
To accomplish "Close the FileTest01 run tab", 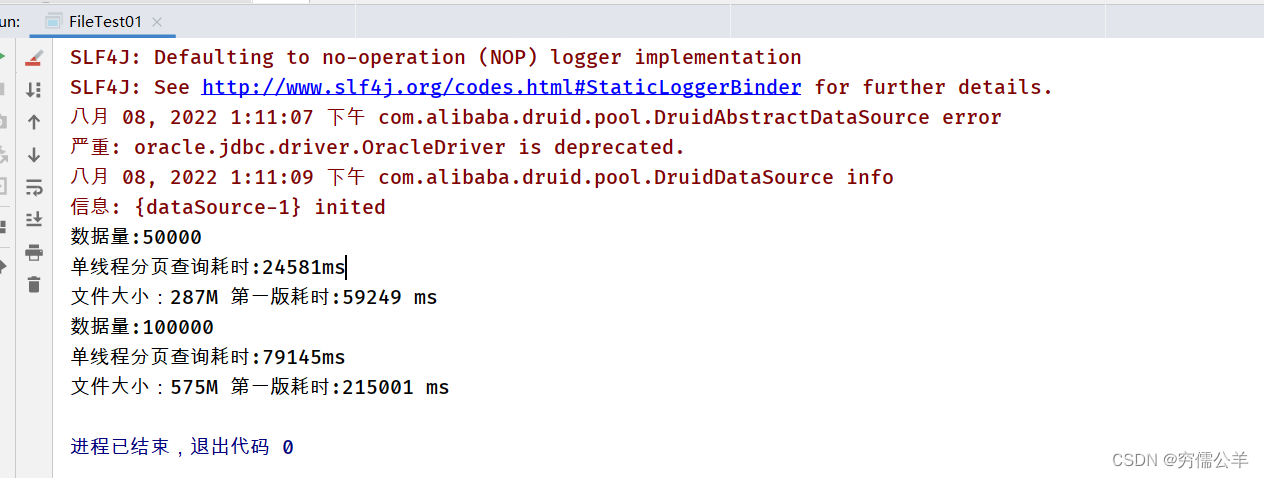I will (x=157, y=22).
